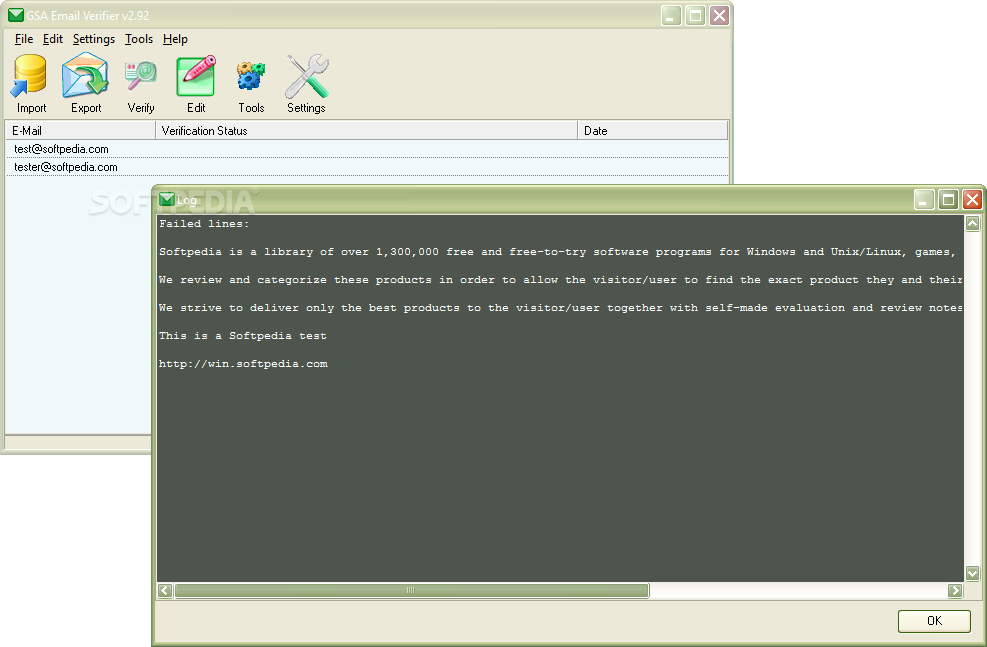This screenshot has width=987, height=647.
Task: Click the http://win.softpedia.com log line
Action: click(x=243, y=364)
